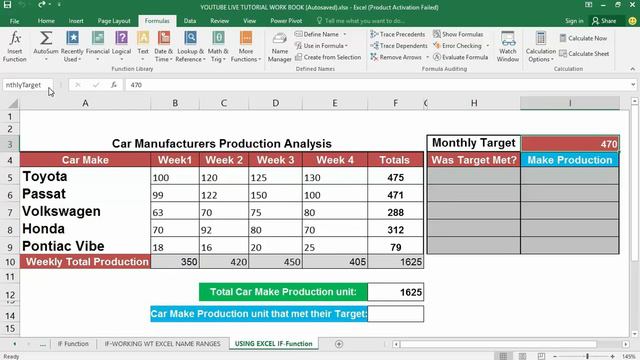
Task: Open Recently Used functions
Action: point(72,47)
